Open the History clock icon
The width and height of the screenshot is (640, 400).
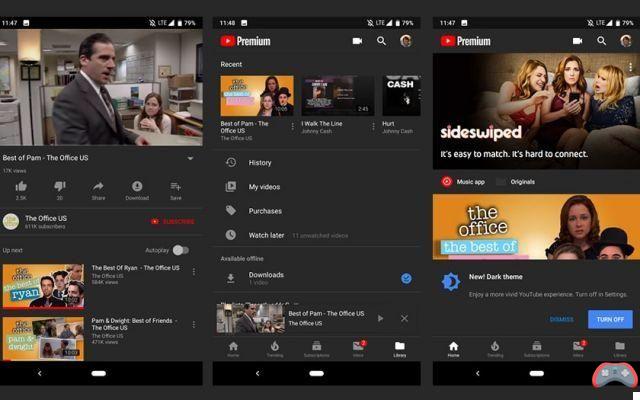231,162
